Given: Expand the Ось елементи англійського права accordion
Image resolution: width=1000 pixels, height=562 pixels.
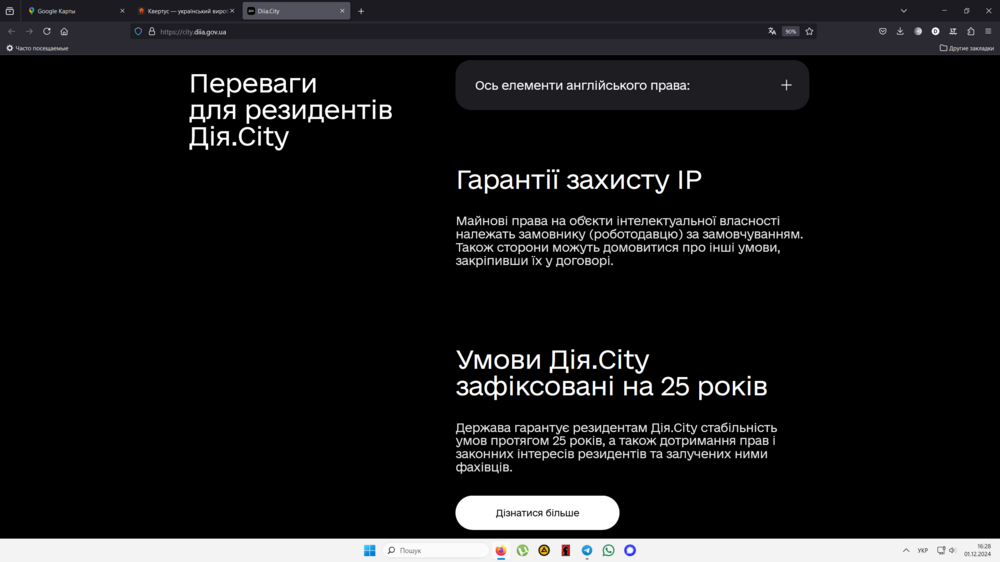Looking at the screenshot, I should tap(632, 85).
